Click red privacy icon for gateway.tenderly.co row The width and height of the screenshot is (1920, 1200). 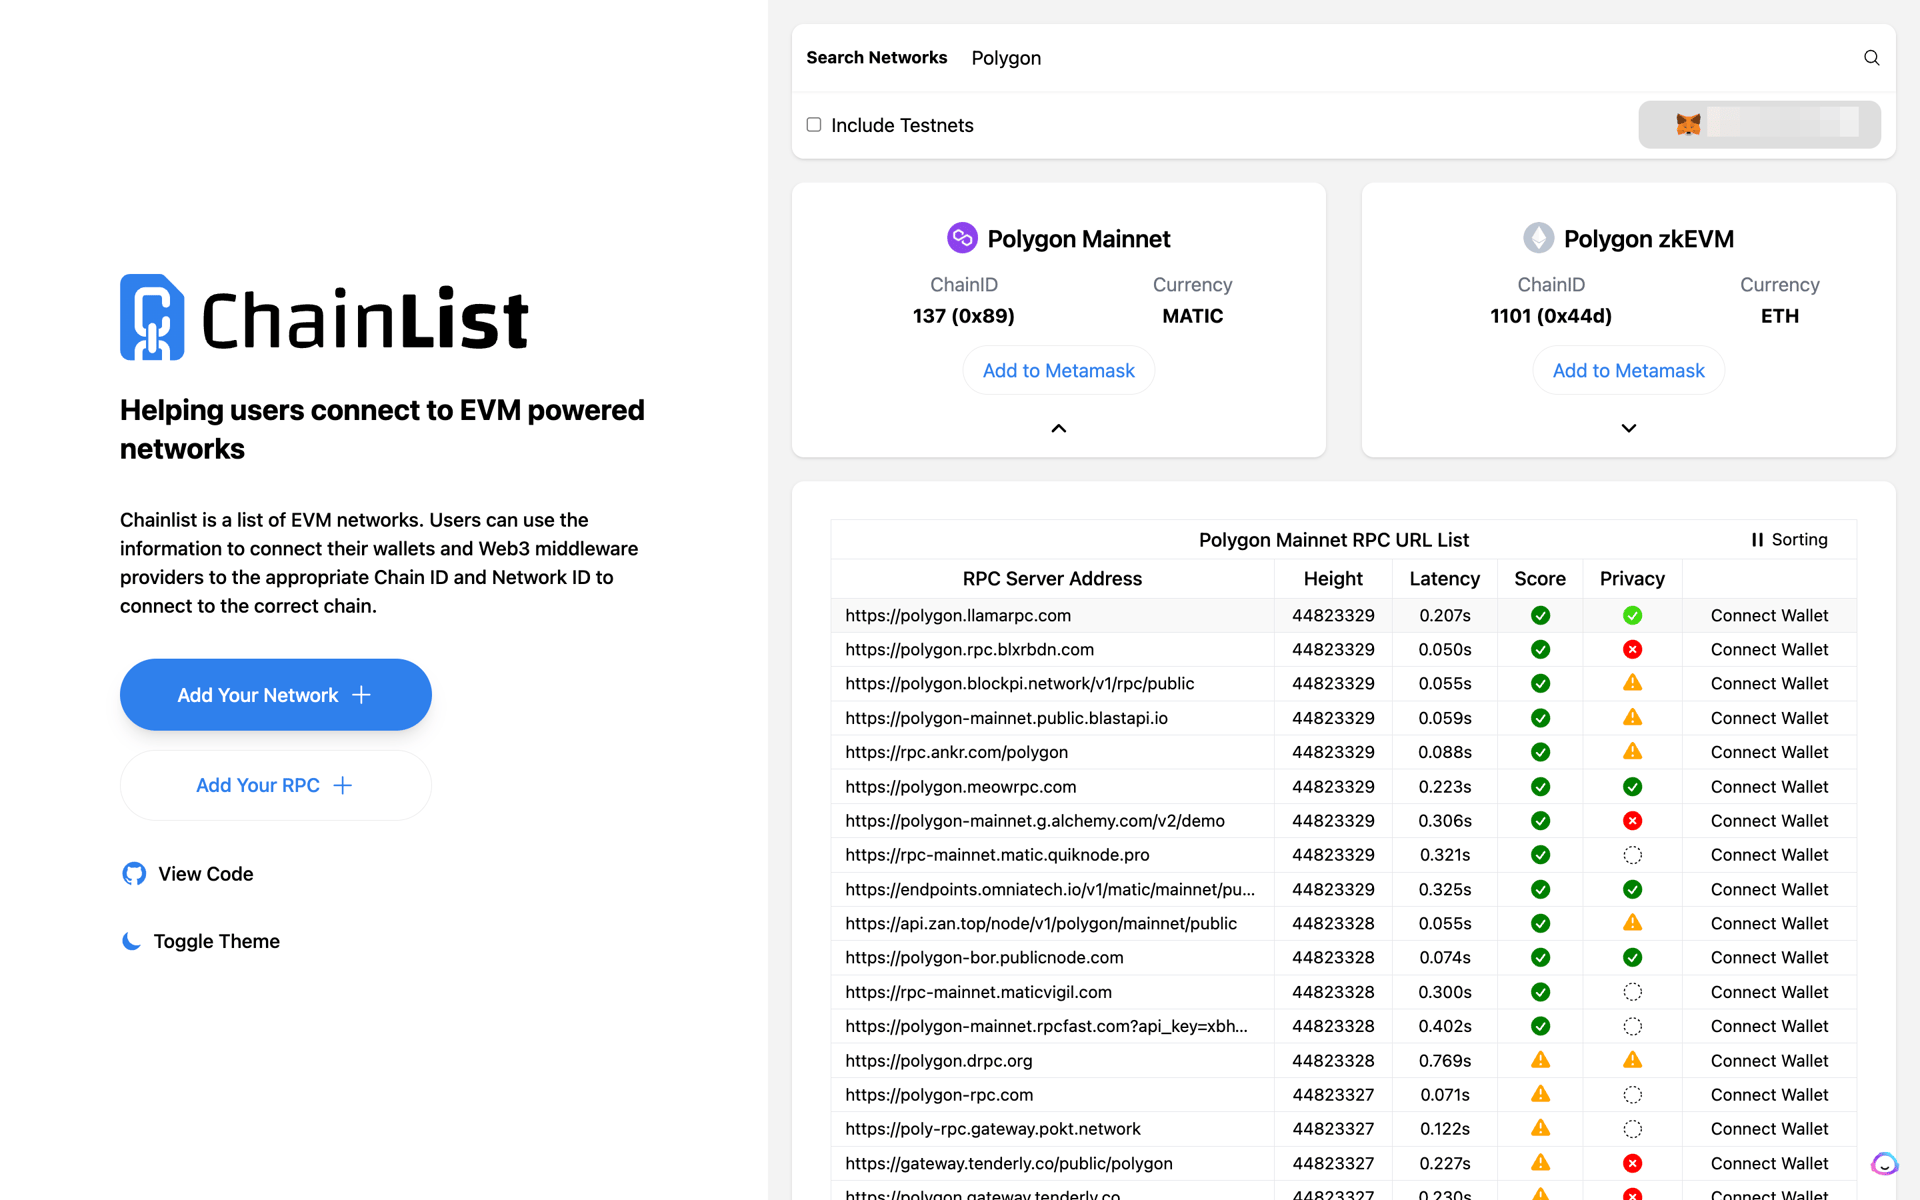tap(1632, 1163)
